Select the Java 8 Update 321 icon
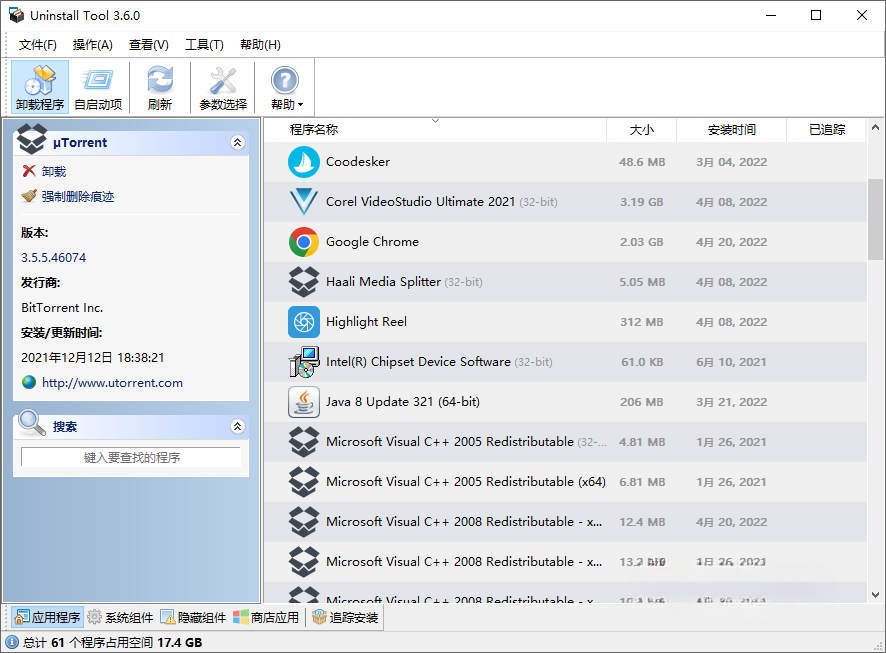The height and width of the screenshot is (653, 886). point(303,402)
